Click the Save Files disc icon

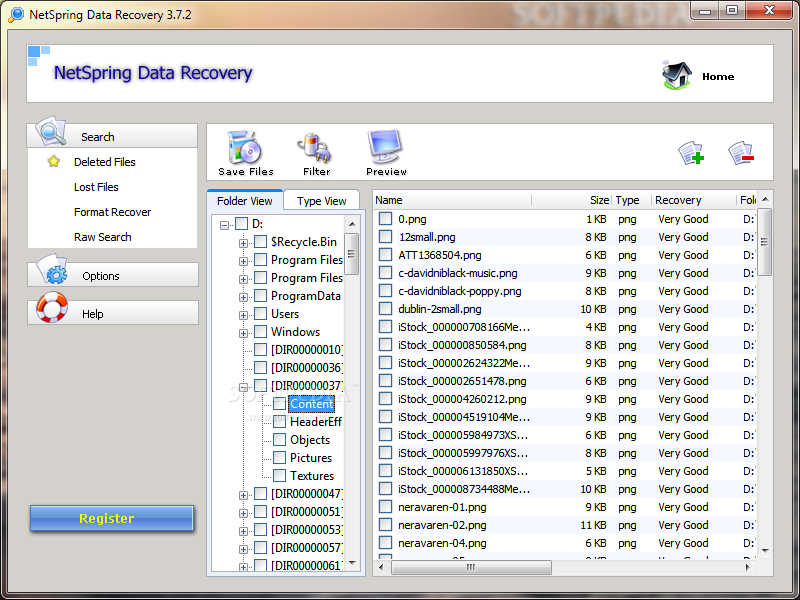(x=244, y=148)
